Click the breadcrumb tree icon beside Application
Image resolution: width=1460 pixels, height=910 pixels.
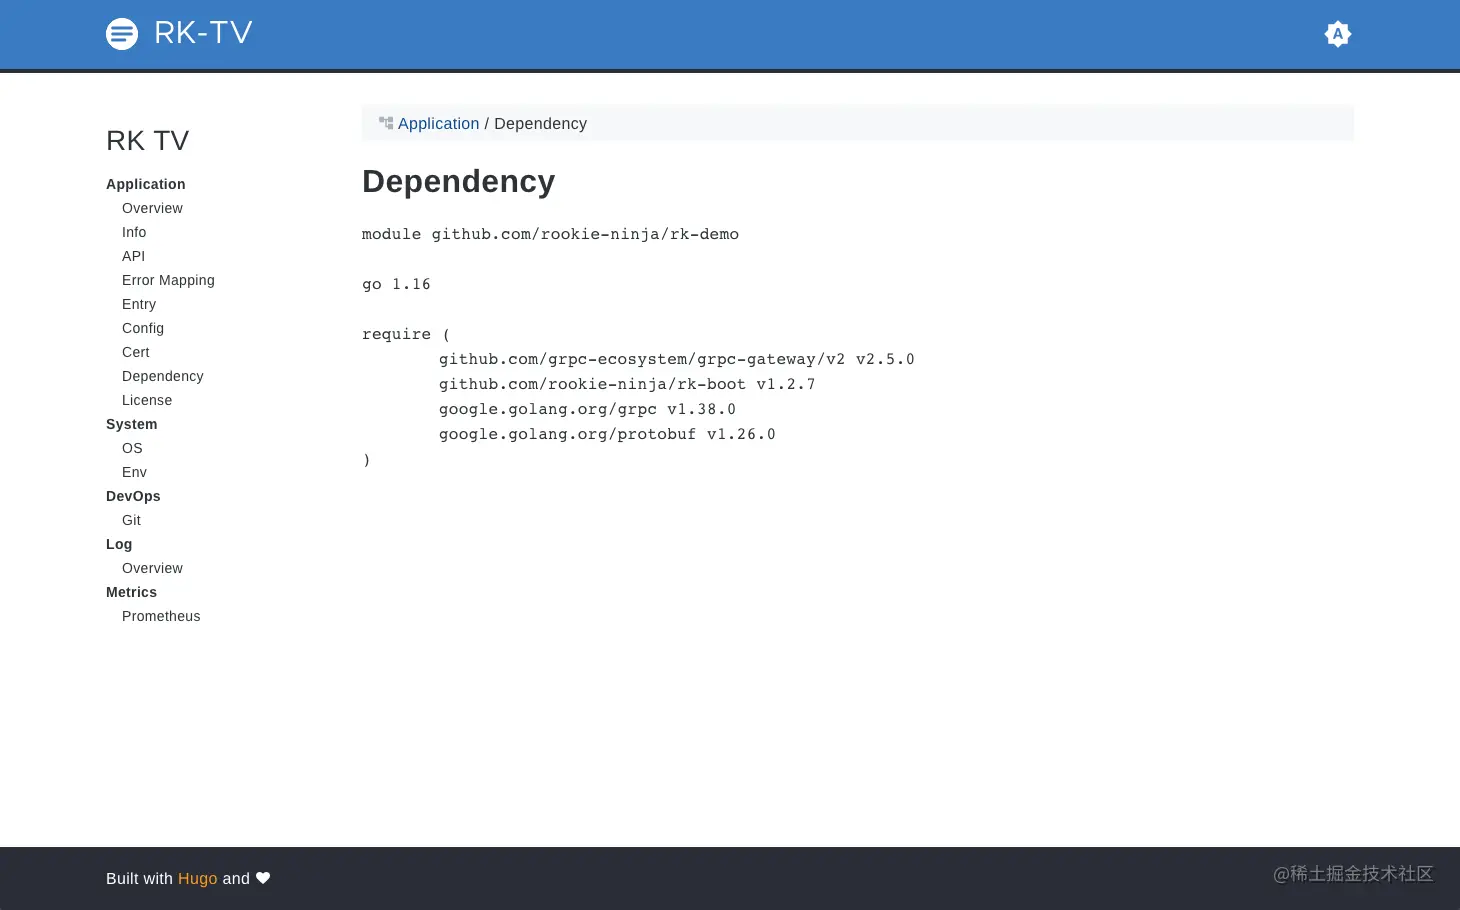(386, 123)
